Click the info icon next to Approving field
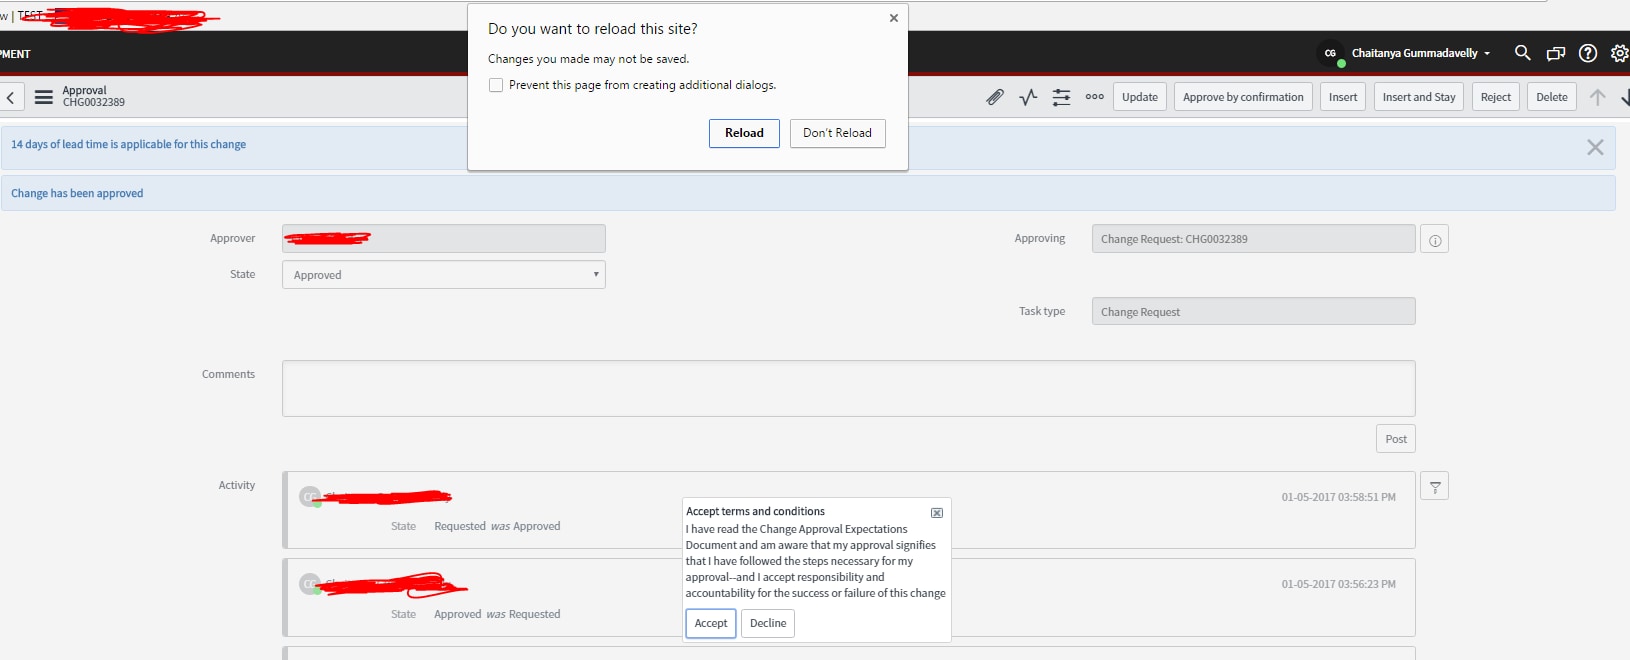This screenshot has height=660, width=1630. click(1434, 240)
